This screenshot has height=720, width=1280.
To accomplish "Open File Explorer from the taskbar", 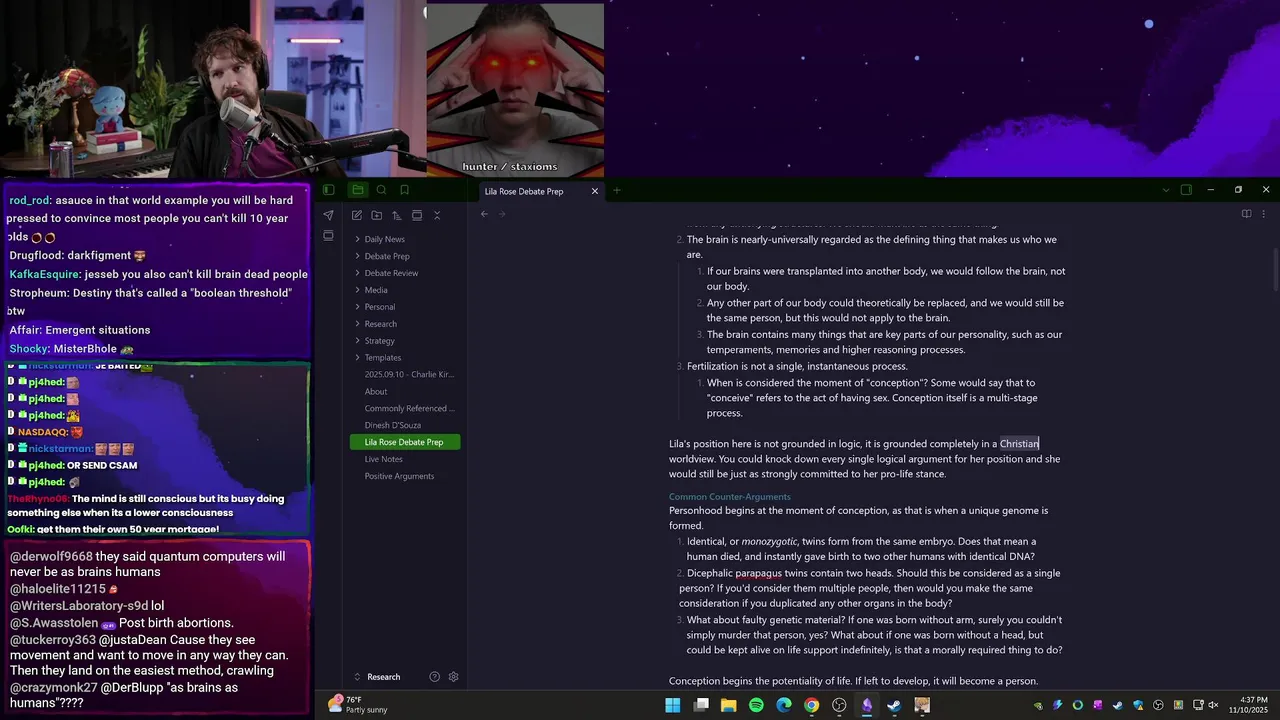I will pos(728,705).
